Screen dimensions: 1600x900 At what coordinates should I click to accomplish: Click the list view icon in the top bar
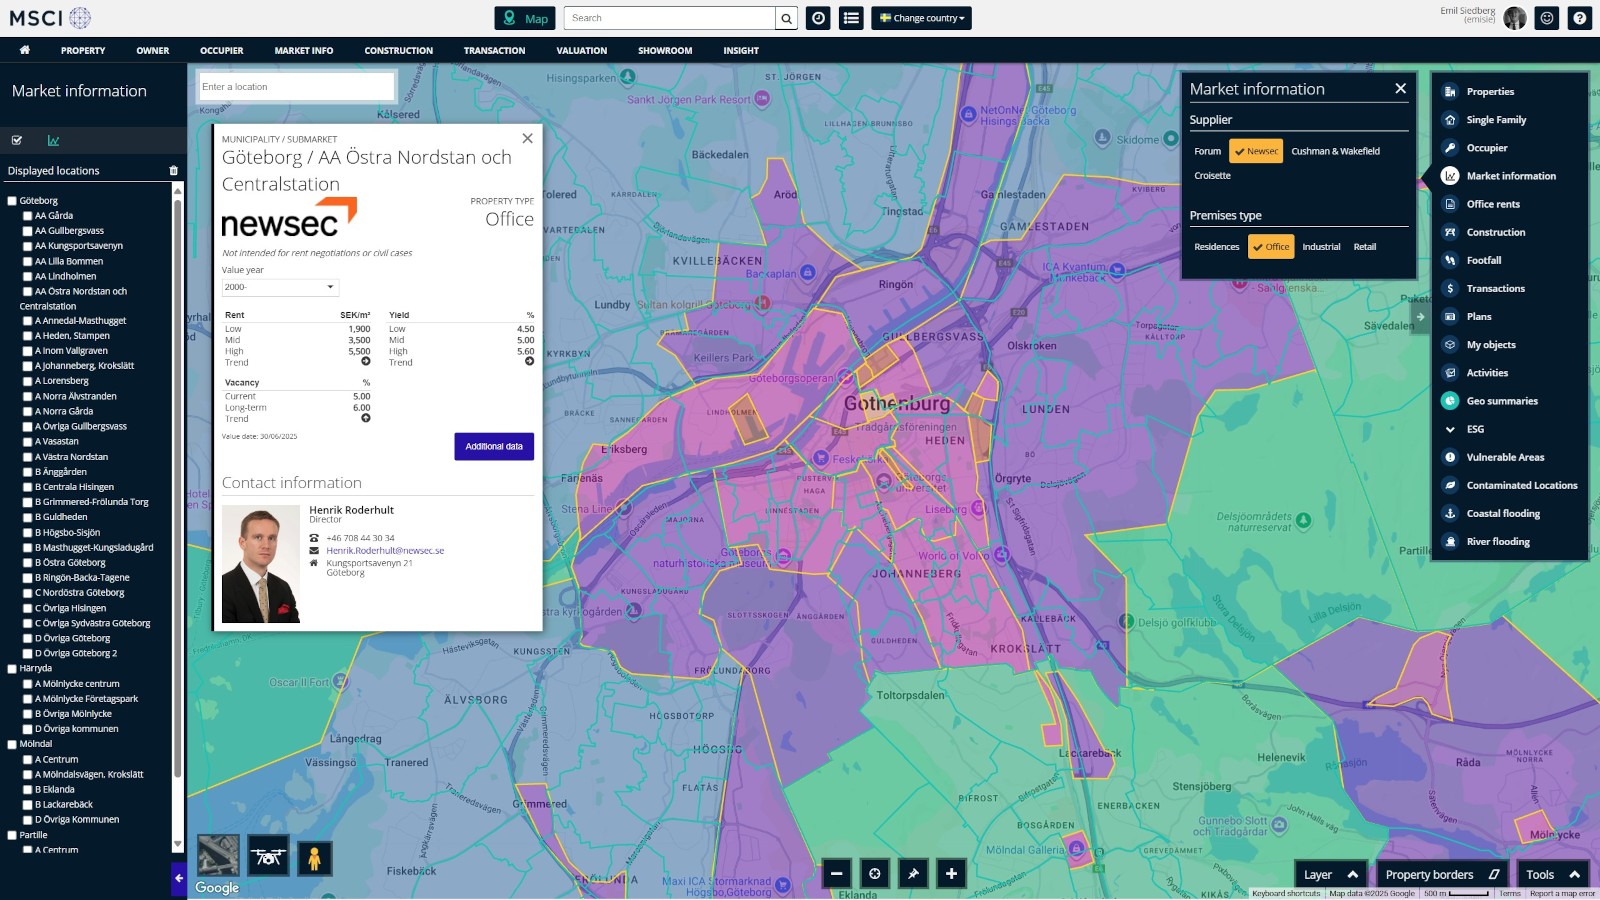pos(851,18)
